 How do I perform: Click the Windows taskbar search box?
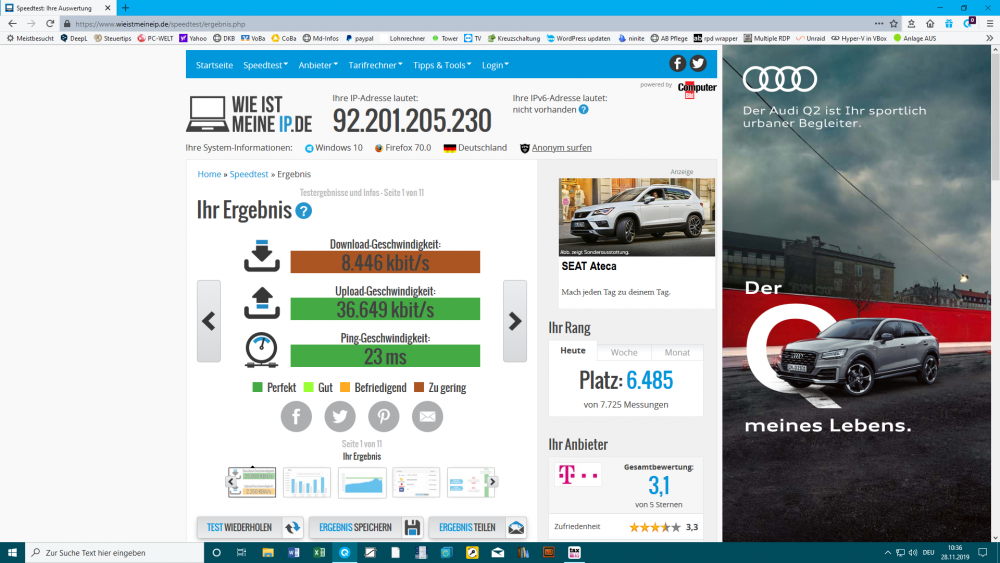[114, 552]
